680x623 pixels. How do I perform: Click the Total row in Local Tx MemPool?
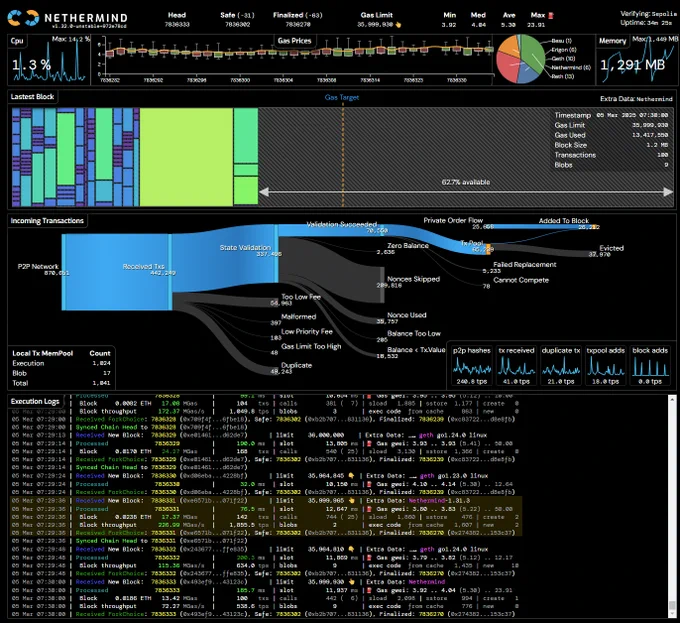pyautogui.click(x=61, y=383)
